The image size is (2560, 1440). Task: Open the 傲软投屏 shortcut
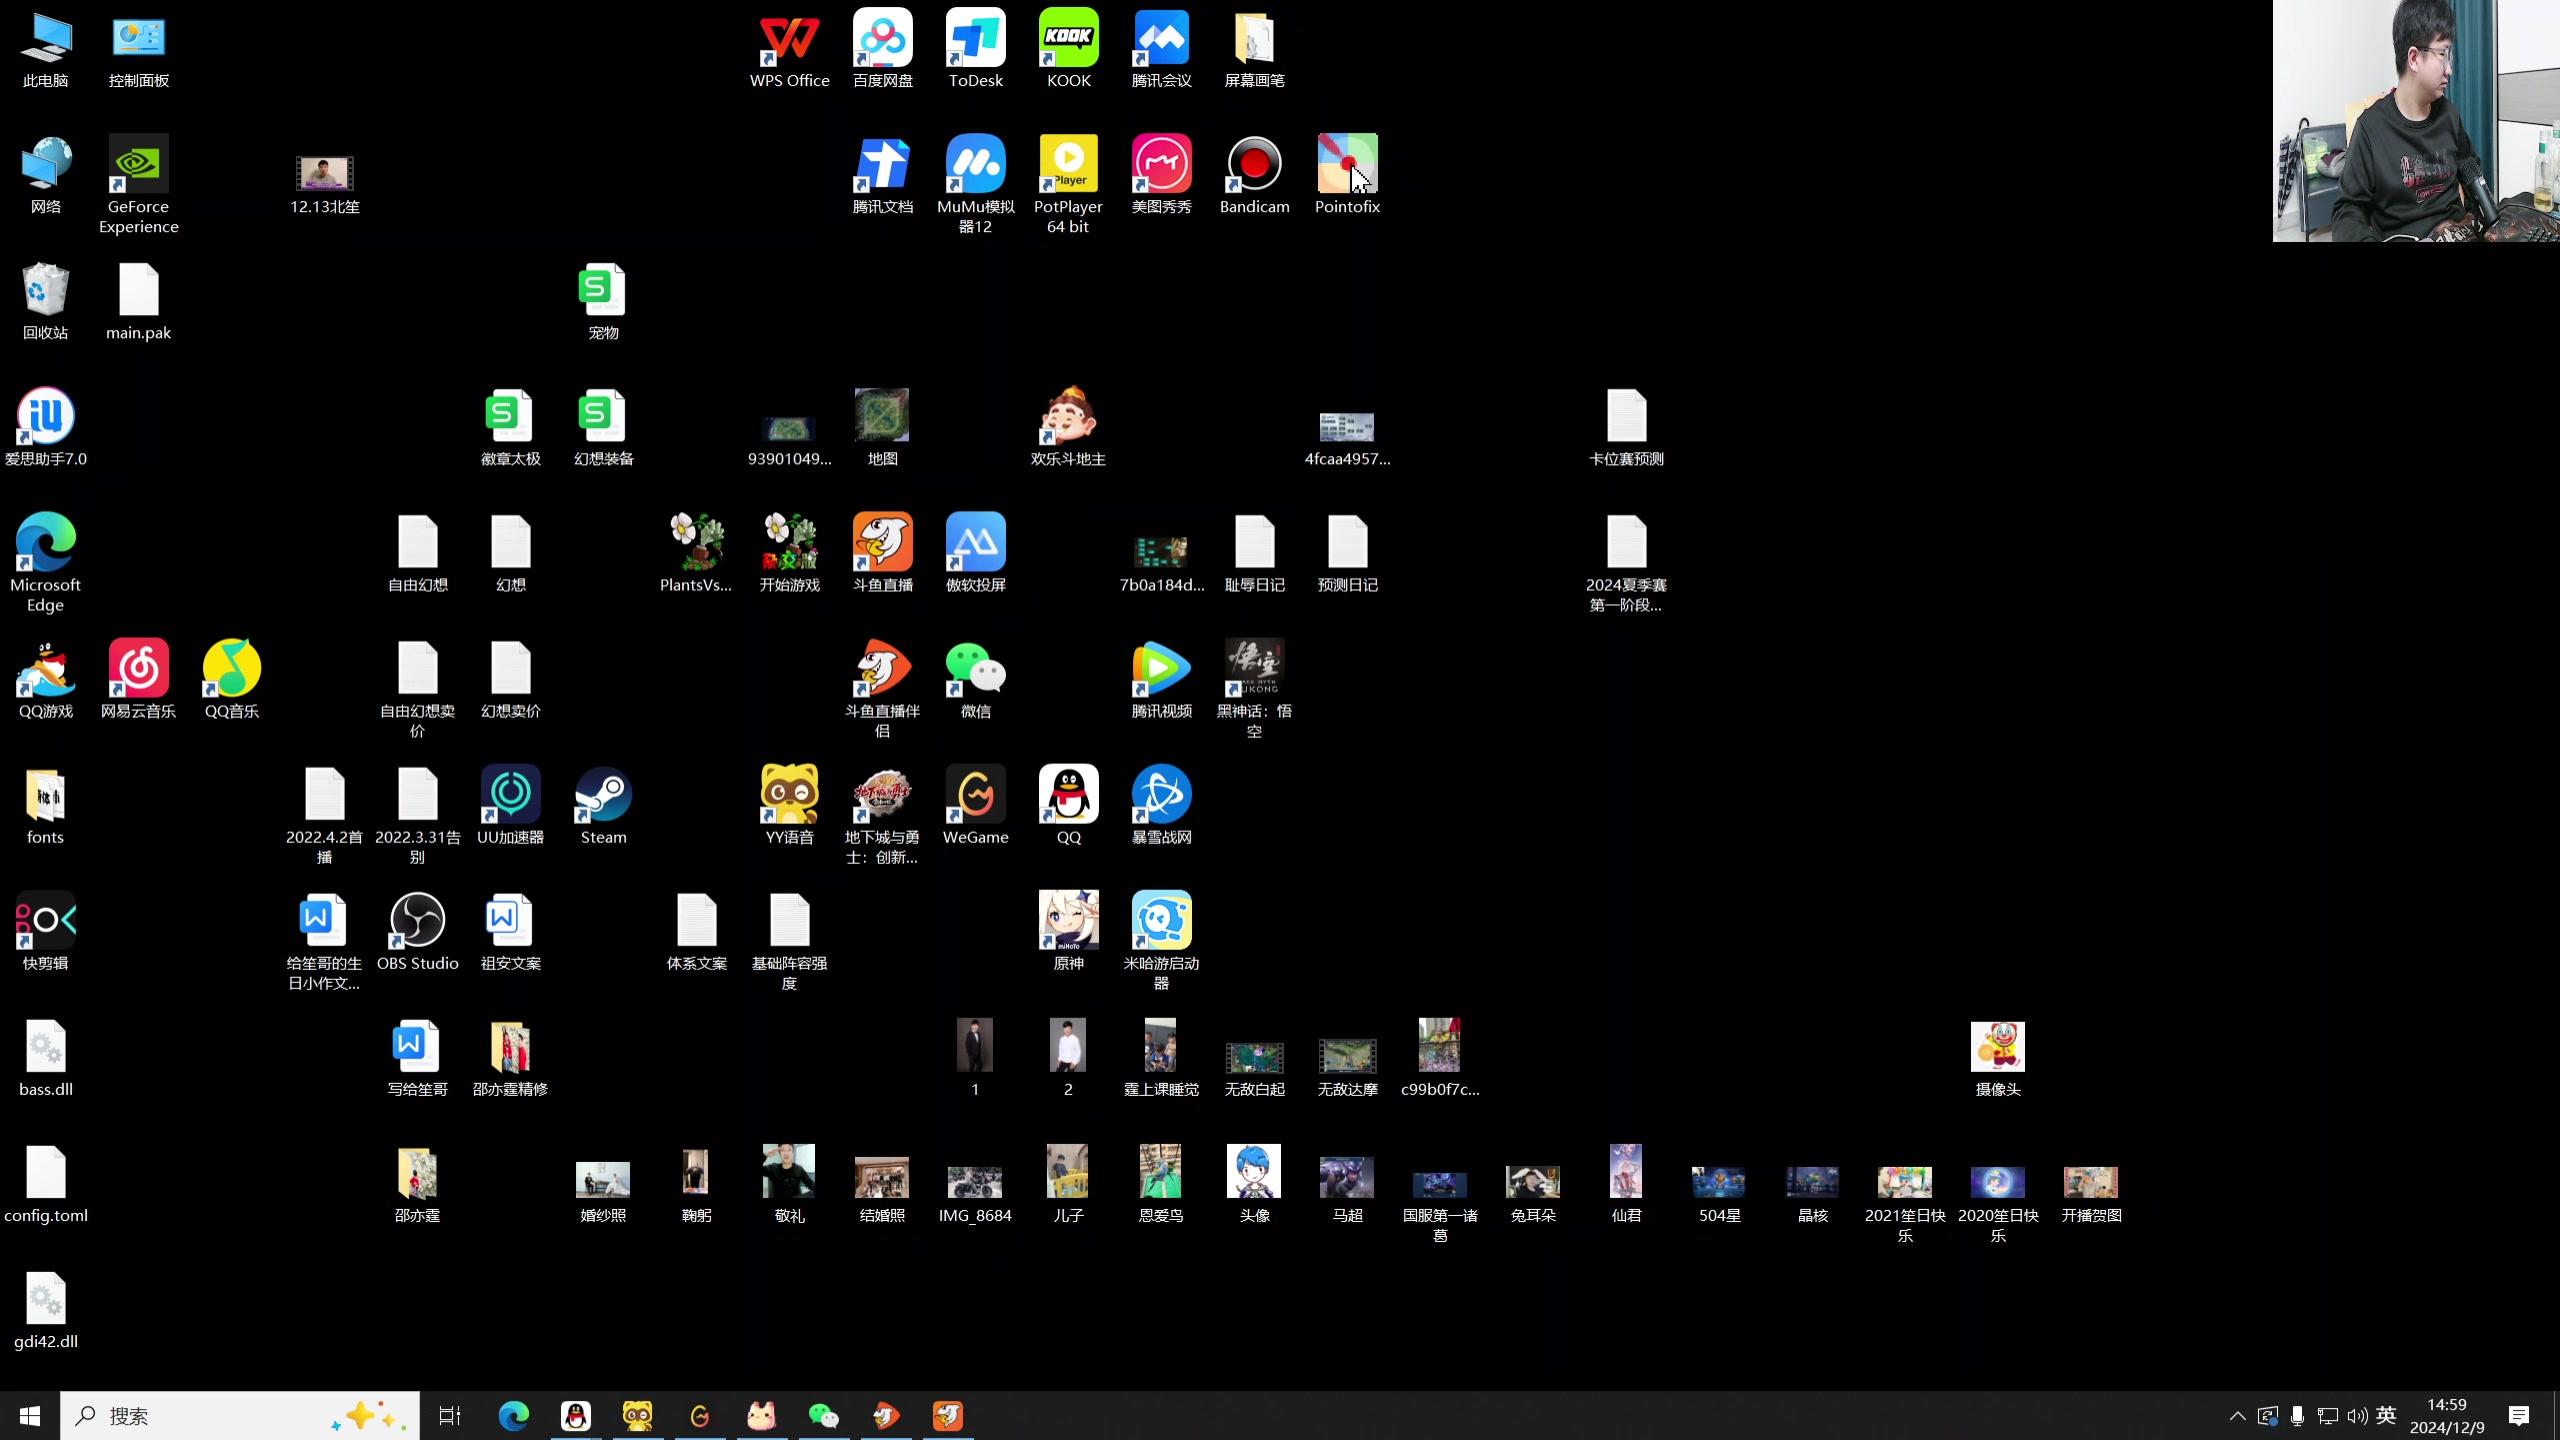click(975, 553)
